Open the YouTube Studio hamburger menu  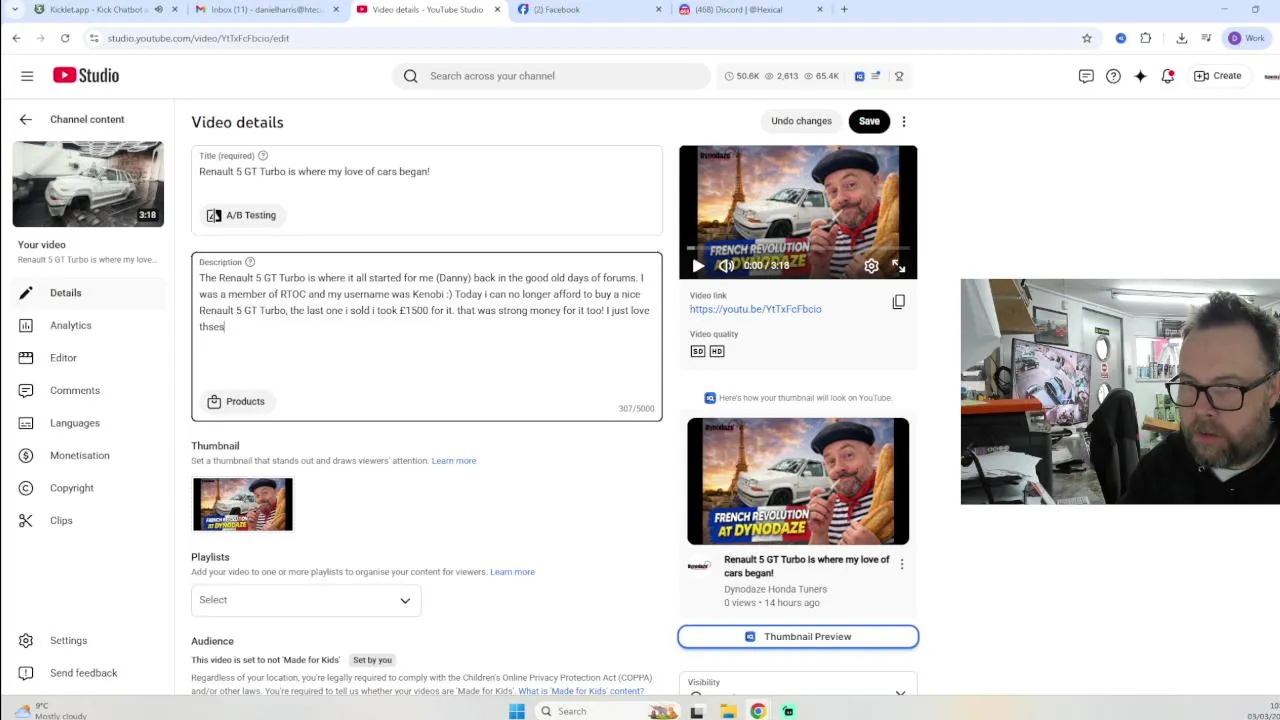coord(27,76)
